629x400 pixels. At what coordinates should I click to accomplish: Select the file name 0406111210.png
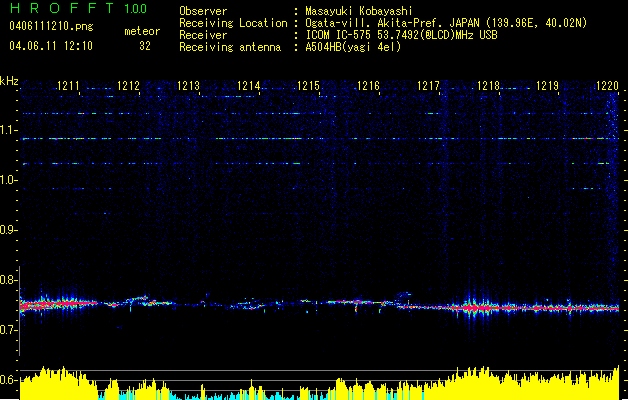51,26
